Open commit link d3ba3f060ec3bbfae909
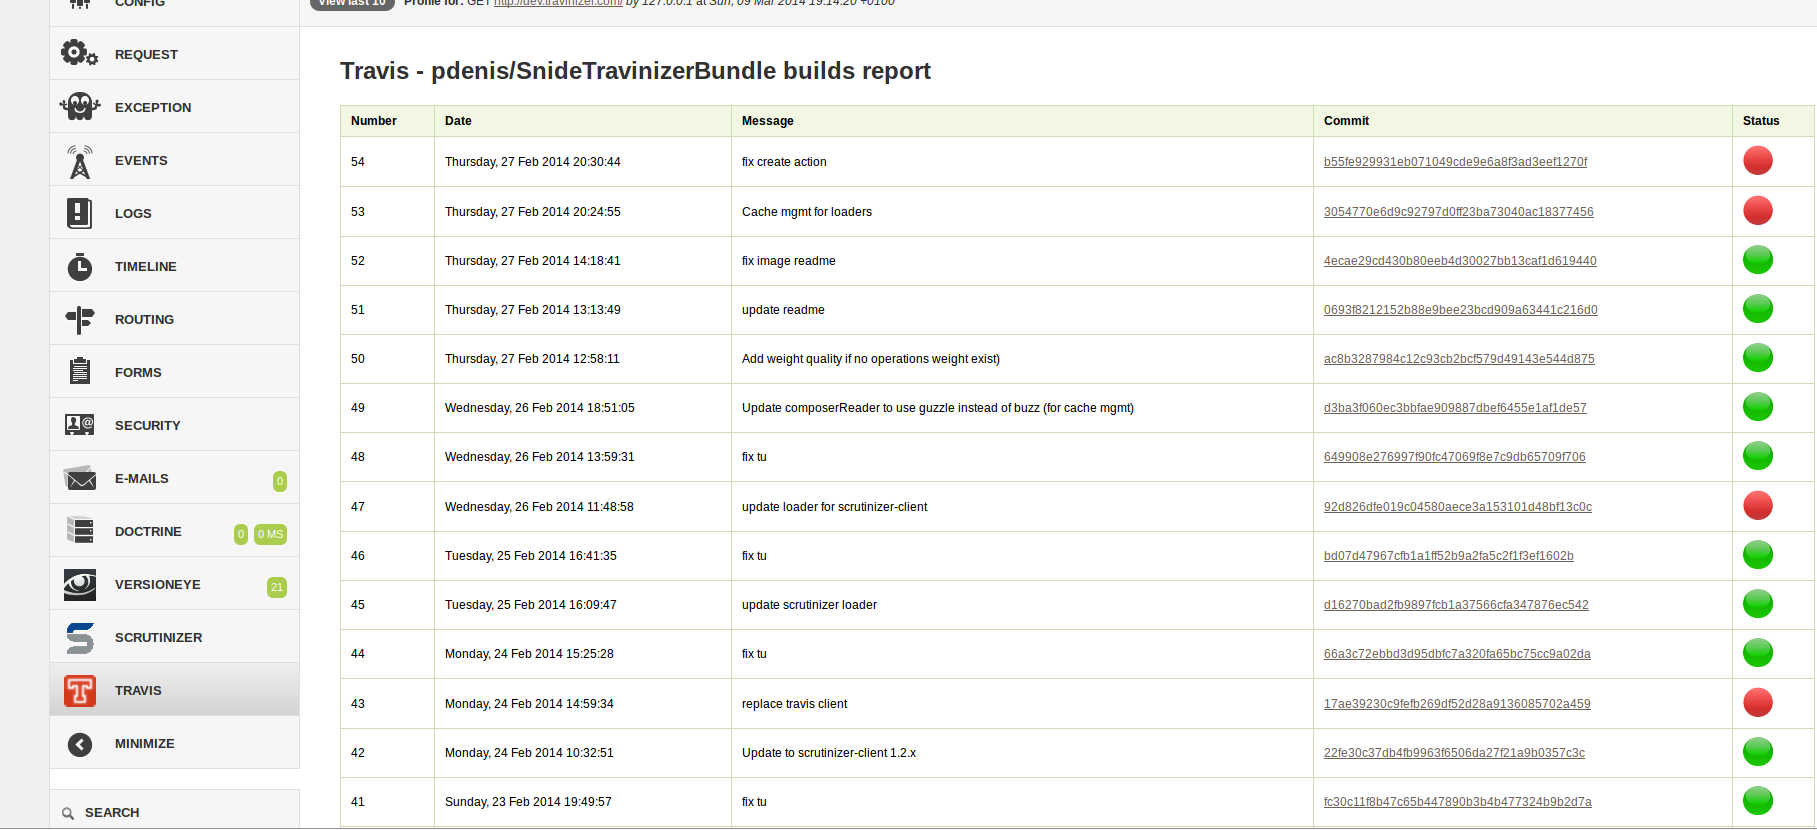 pyautogui.click(x=1455, y=408)
